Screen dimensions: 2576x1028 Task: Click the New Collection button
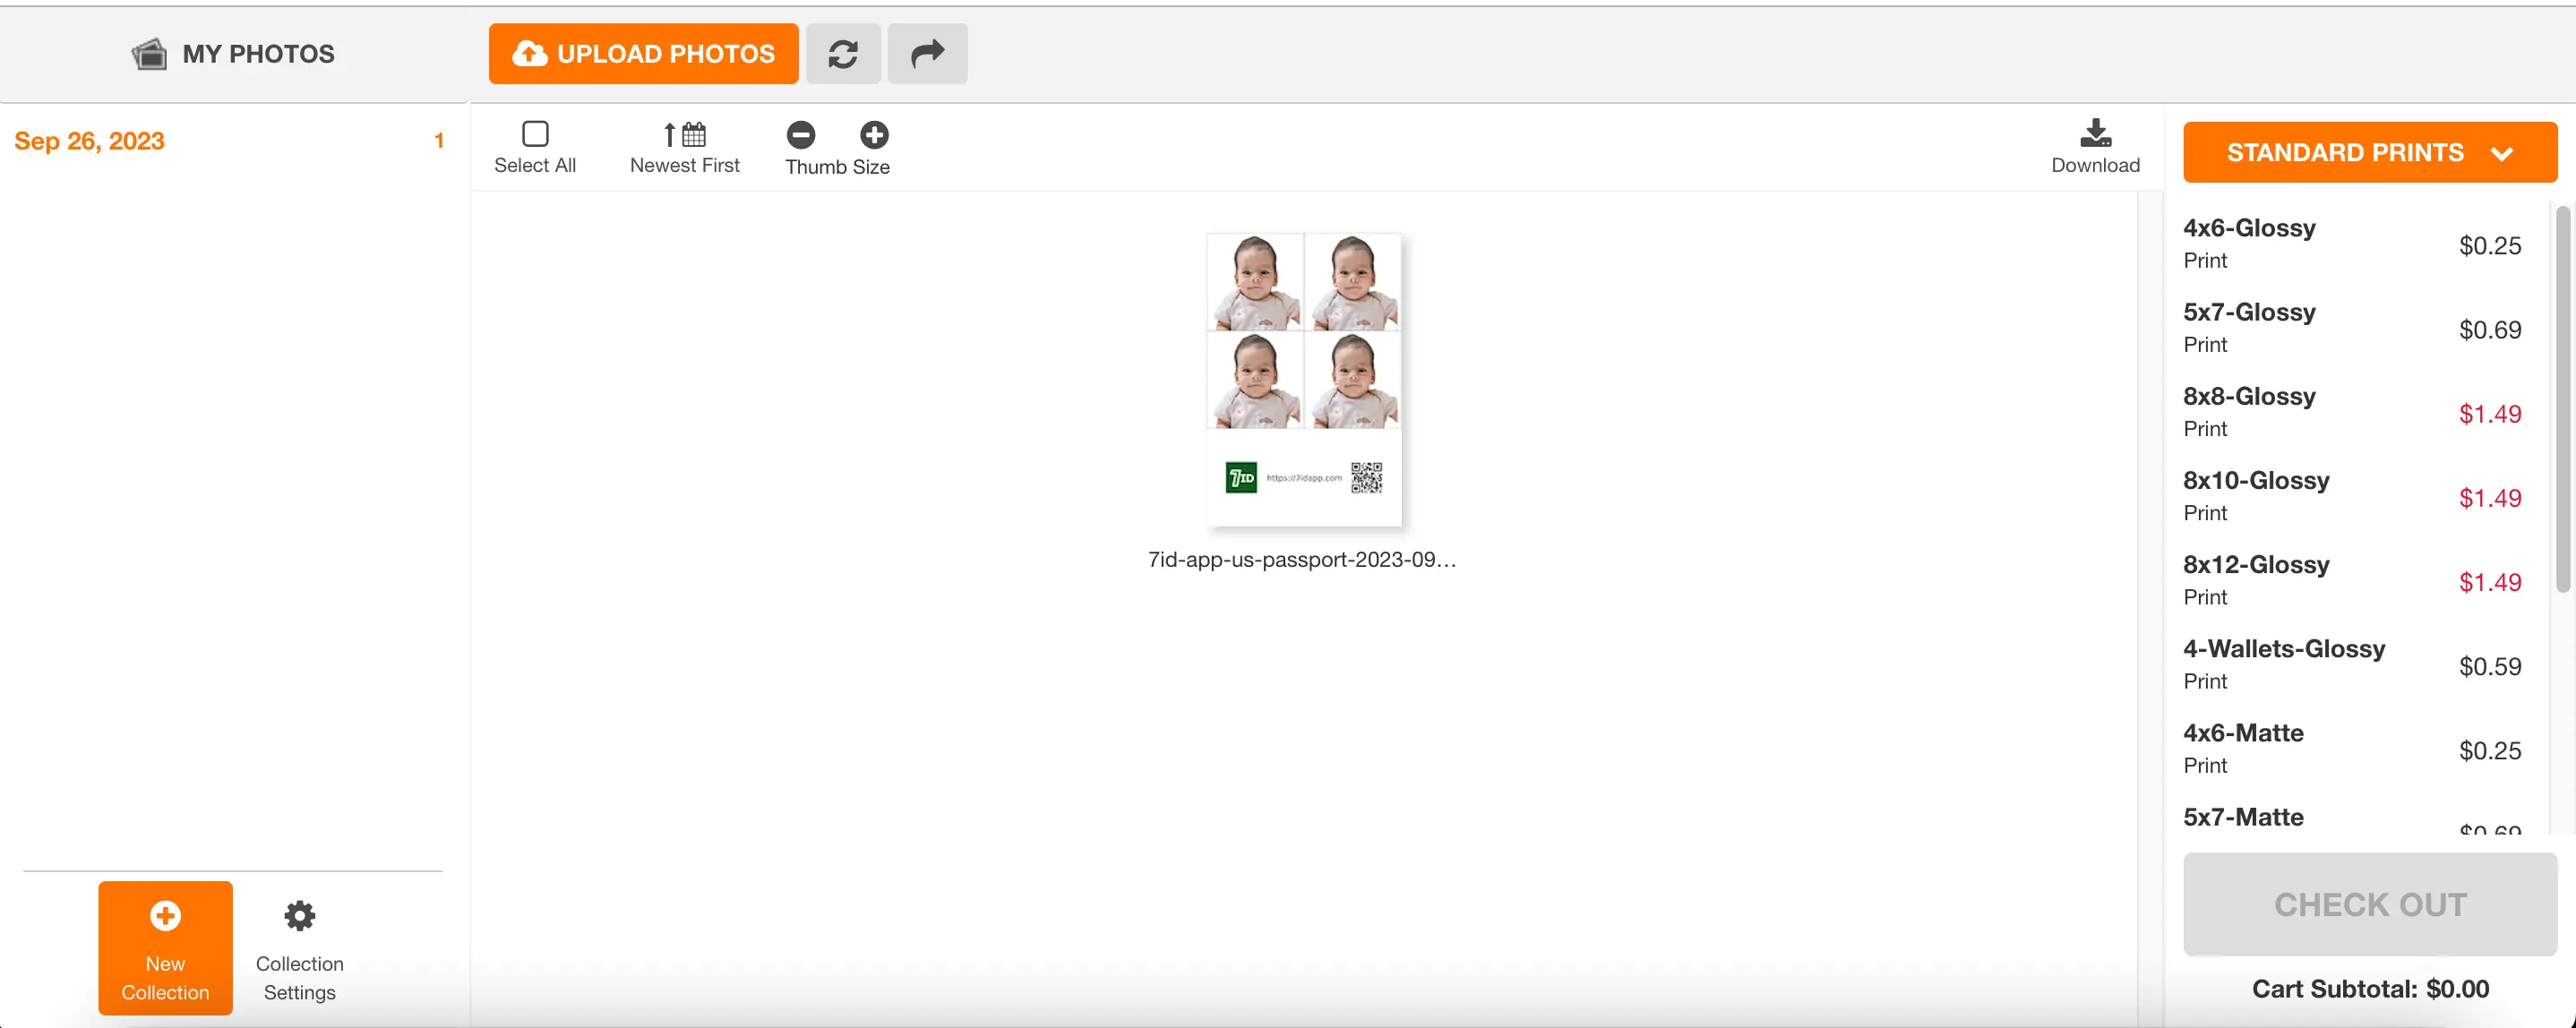point(164,947)
